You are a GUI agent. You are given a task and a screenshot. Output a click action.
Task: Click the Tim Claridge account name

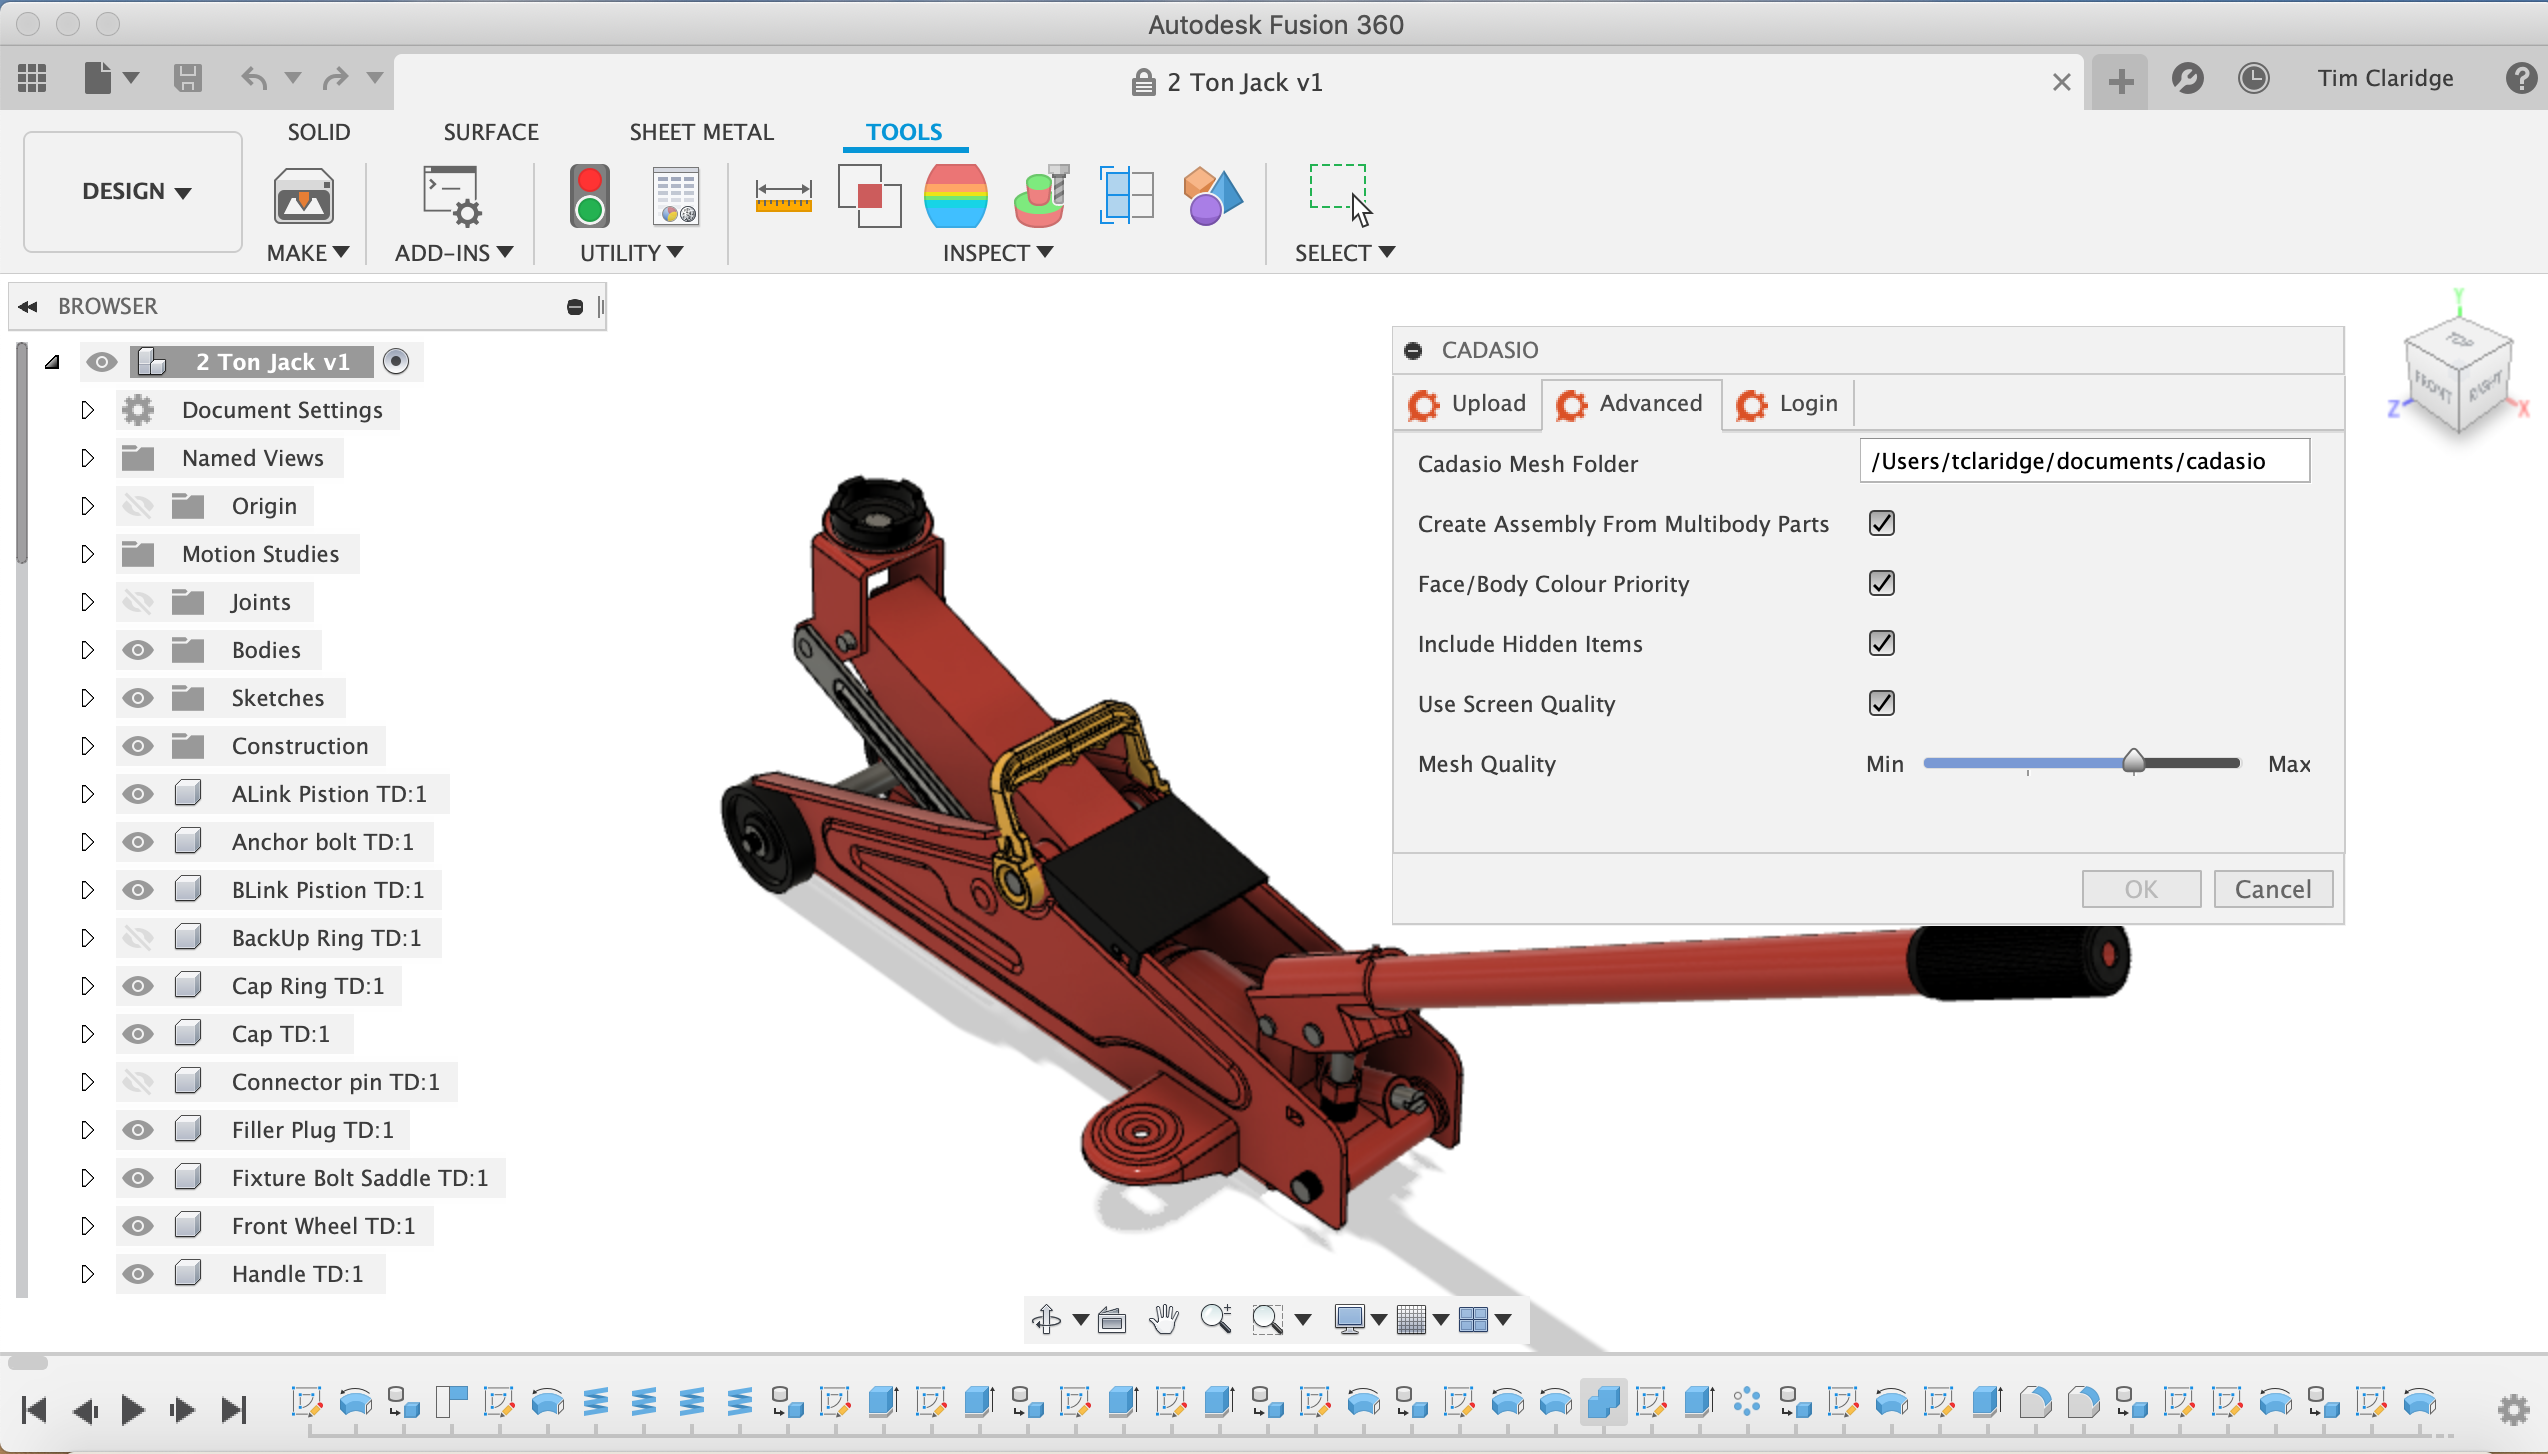tap(2385, 79)
